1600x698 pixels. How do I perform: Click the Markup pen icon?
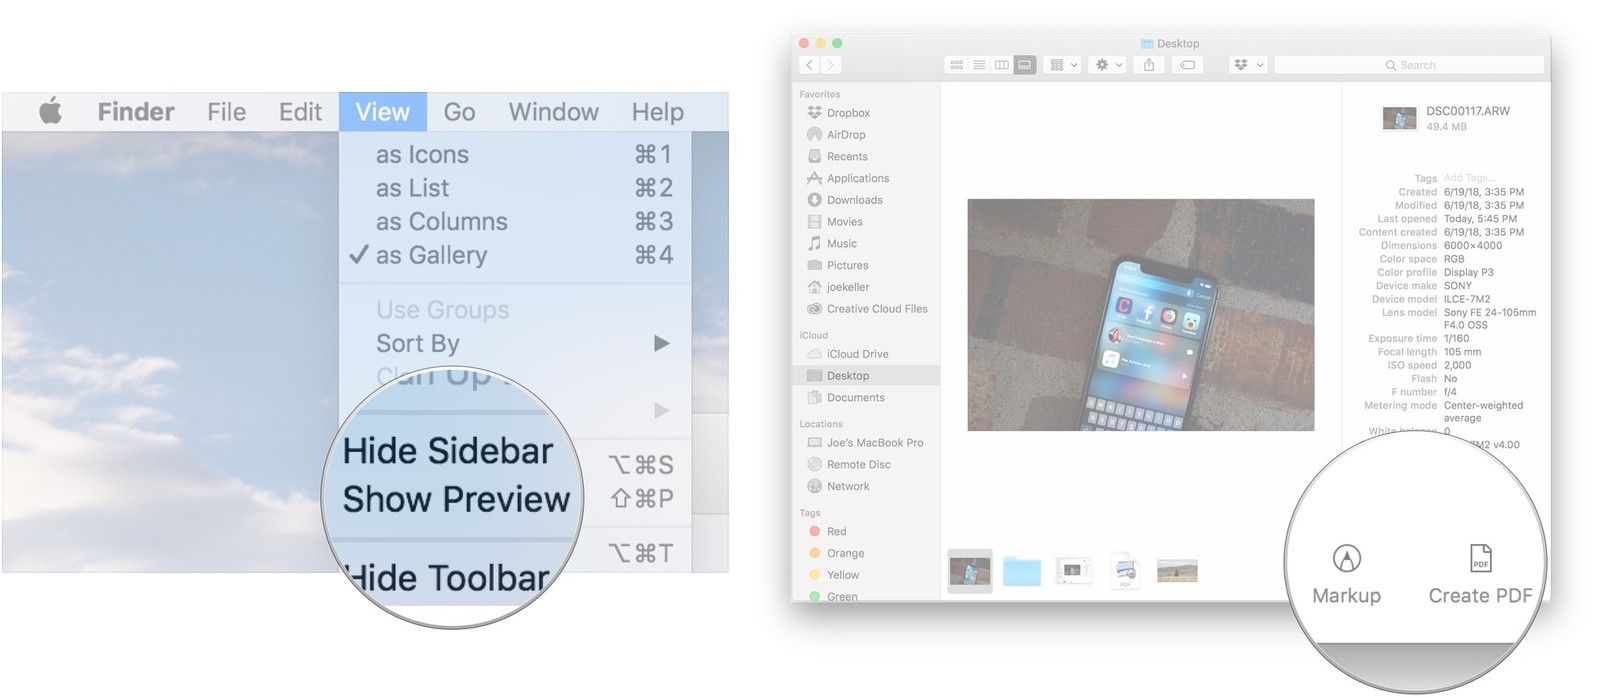pyautogui.click(x=1346, y=558)
